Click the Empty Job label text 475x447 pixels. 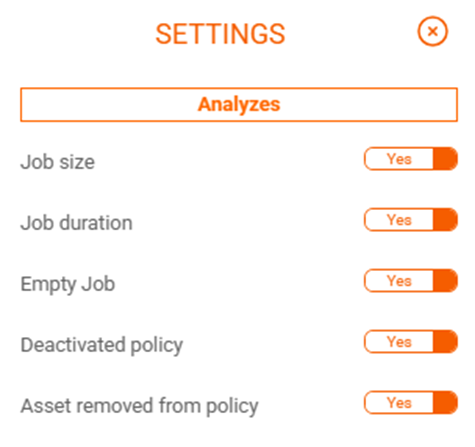click(x=68, y=284)
